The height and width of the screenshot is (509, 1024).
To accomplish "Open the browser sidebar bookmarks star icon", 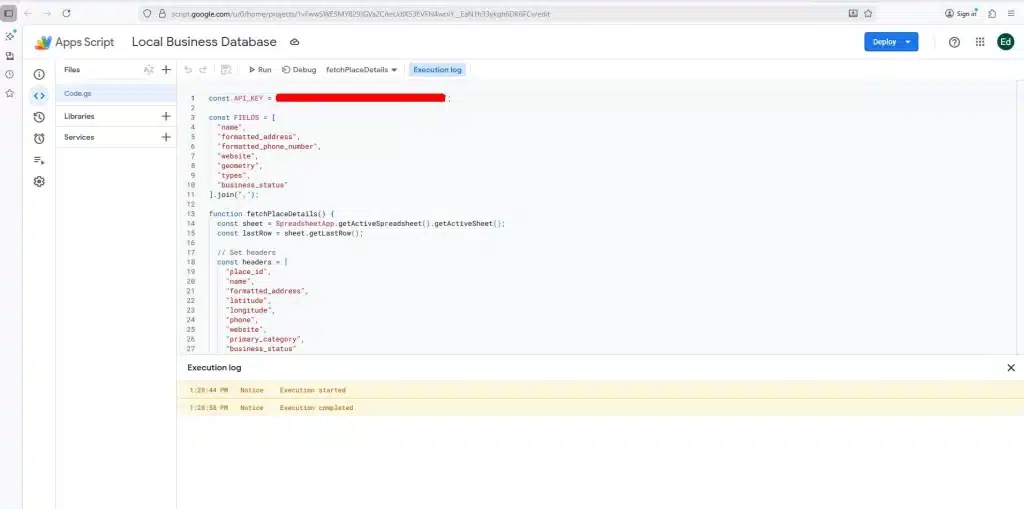I will pos(9,93).
